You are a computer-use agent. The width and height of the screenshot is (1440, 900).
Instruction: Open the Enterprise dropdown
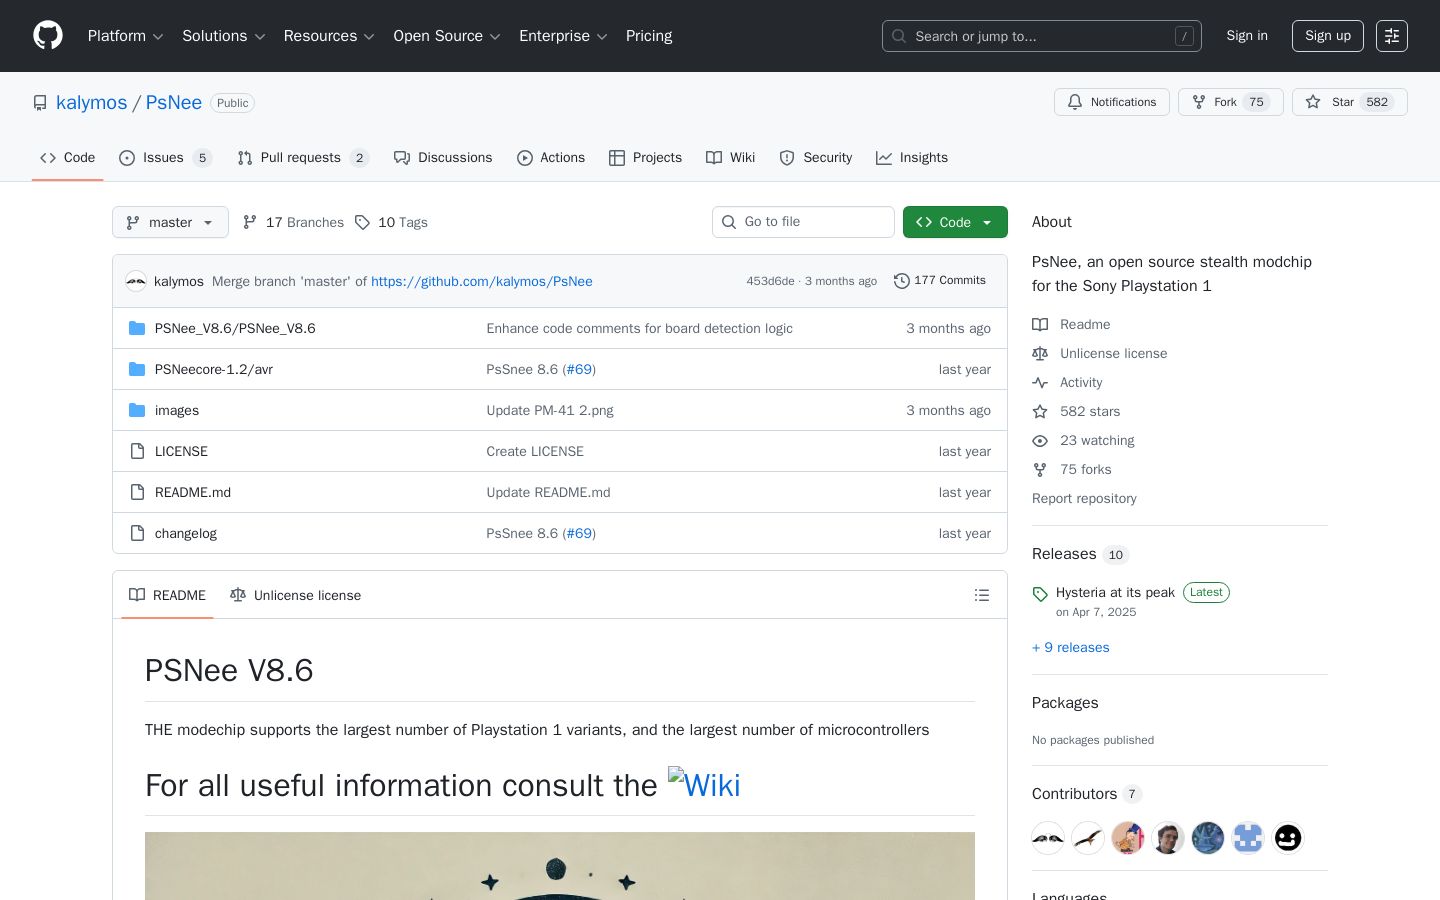[563, 36]
